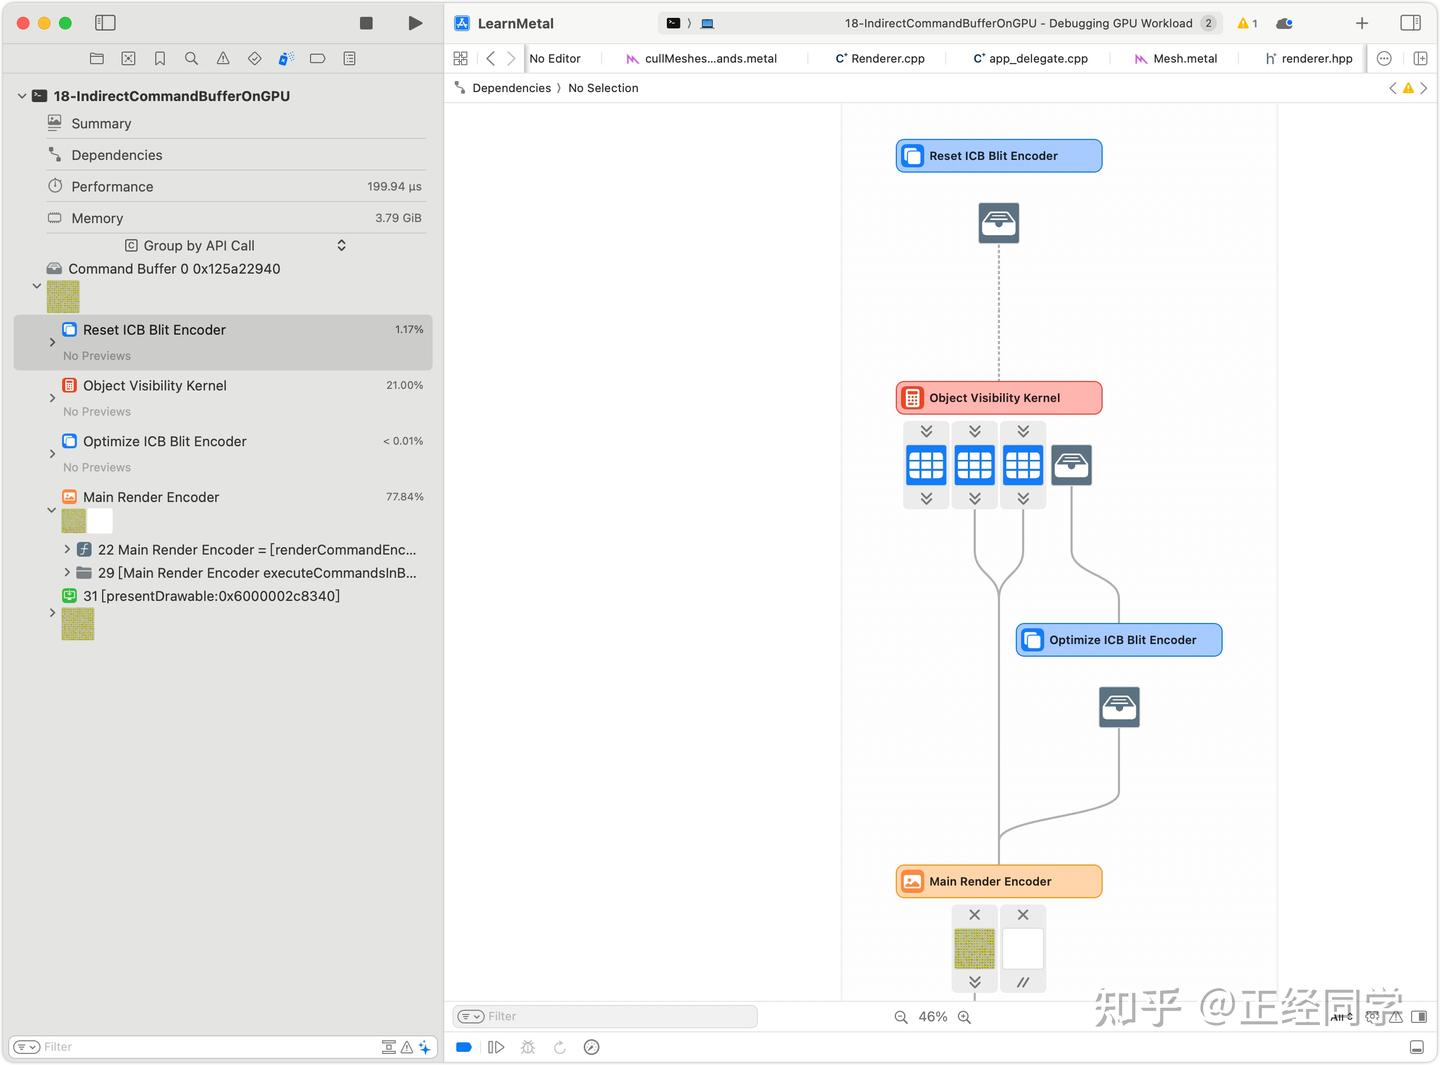Viewport: 1440px width, 1065px height.
Task: Click the Stop button in the toolbar
Action: pos(366,23)
